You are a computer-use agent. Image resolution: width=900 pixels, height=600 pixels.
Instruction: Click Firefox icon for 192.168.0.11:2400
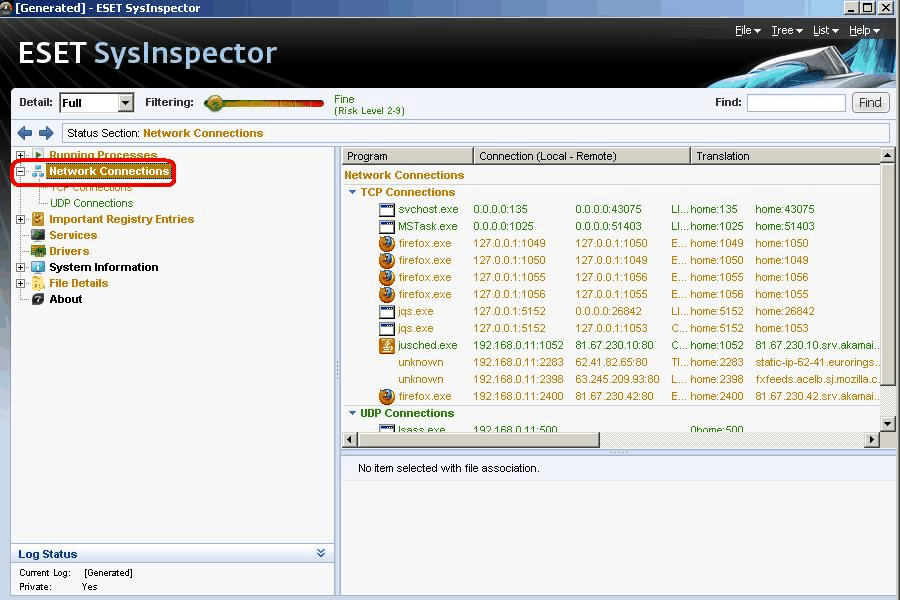point(387,396)
